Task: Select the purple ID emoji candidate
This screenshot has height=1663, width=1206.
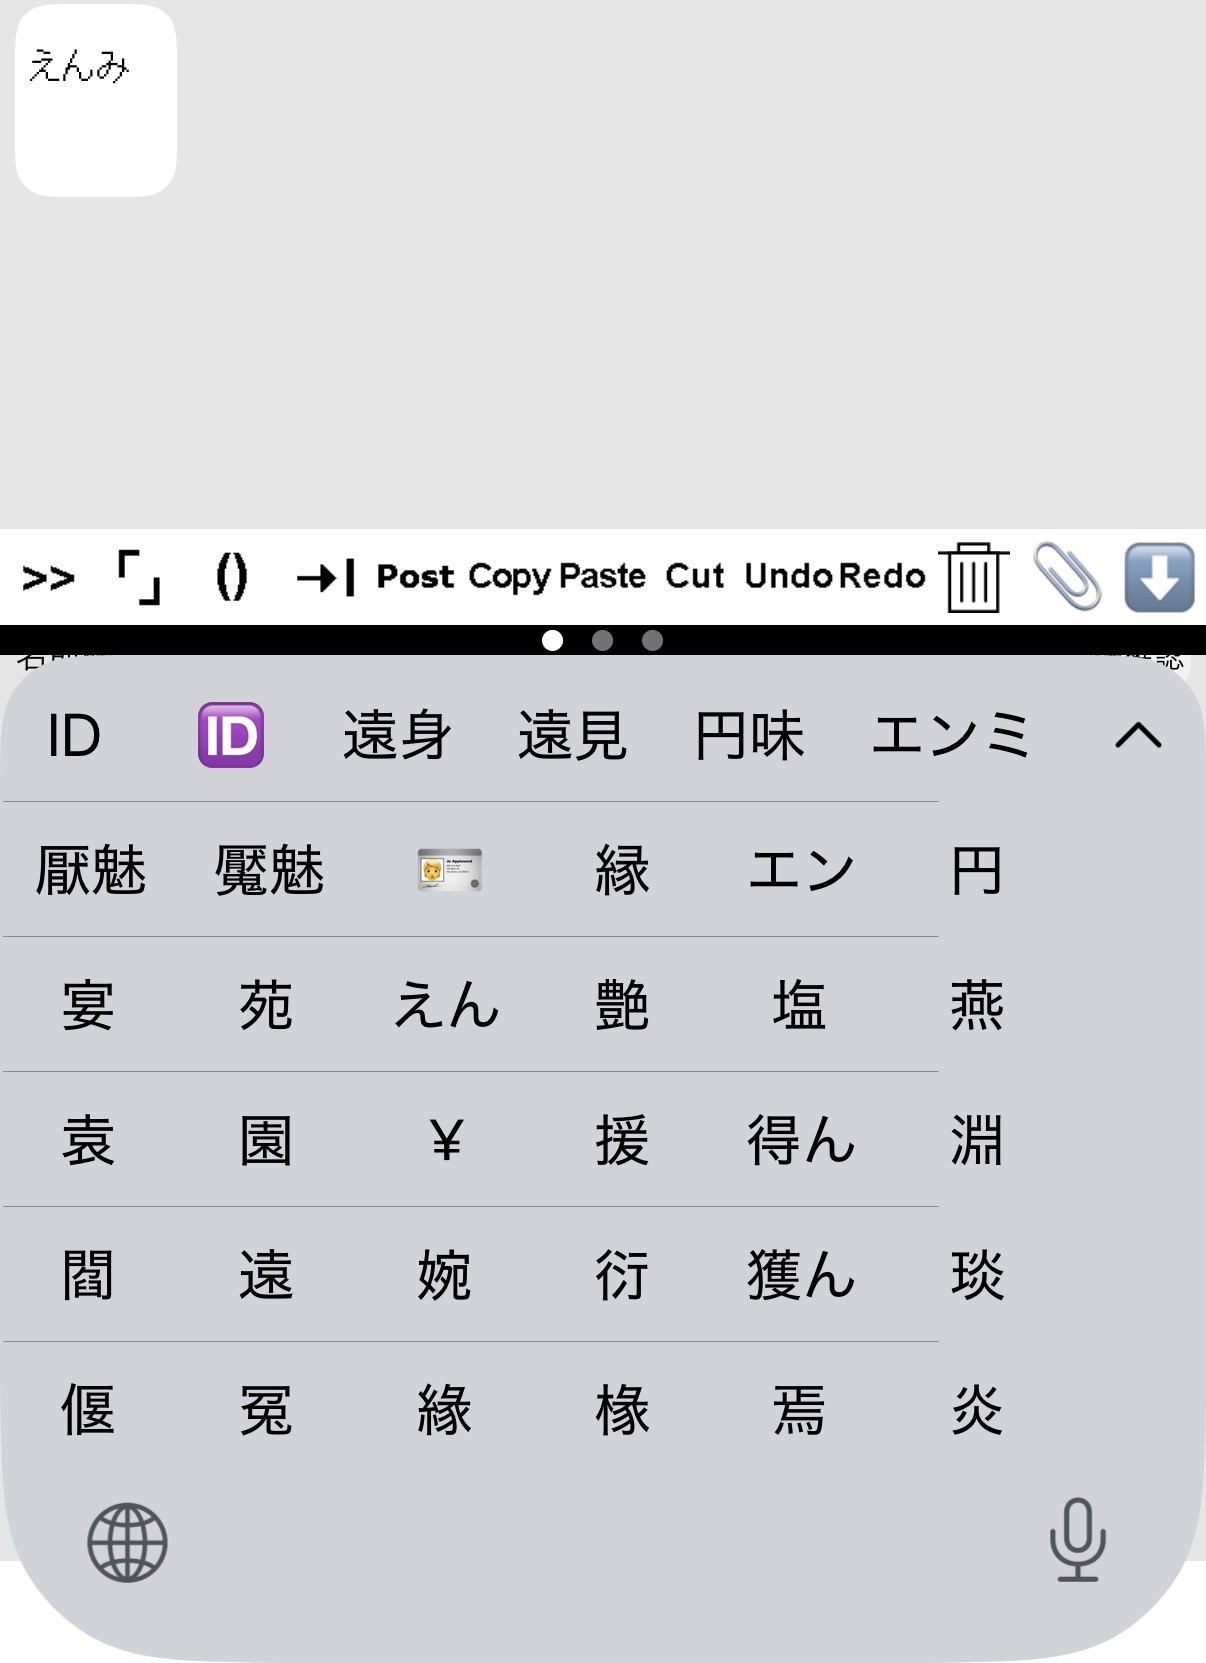Action: click(231, 735)
